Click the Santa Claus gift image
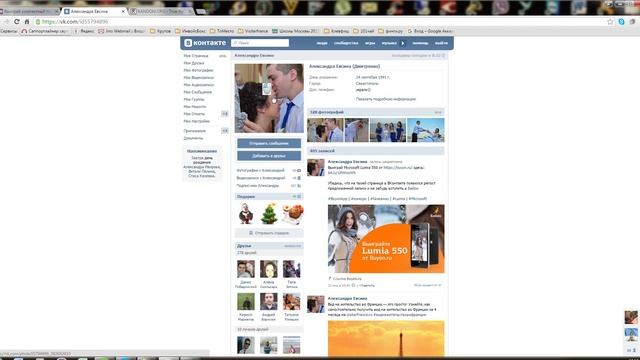The height and width of the screenshot is (360, 640). (246, 214)
